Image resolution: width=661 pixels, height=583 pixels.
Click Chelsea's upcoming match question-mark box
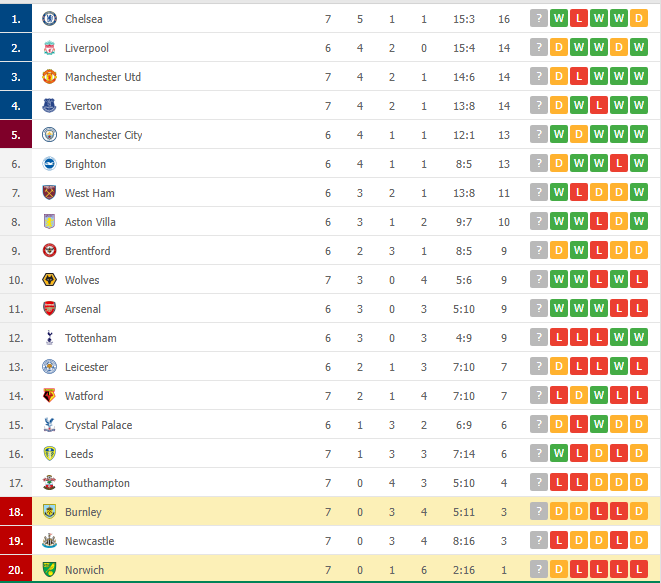[x=538, y=19]
